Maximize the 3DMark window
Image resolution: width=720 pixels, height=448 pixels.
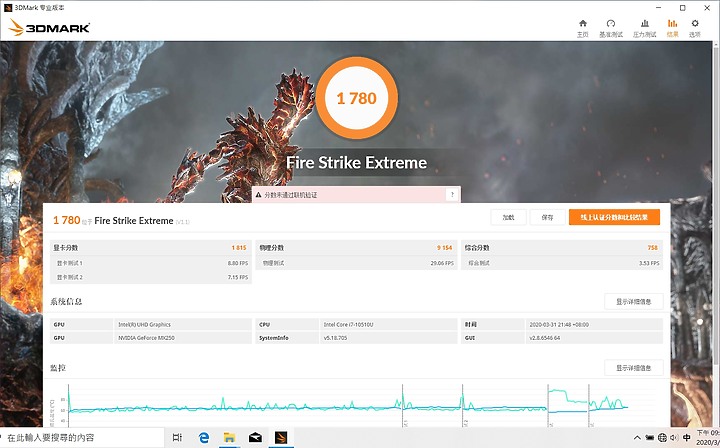683,8
